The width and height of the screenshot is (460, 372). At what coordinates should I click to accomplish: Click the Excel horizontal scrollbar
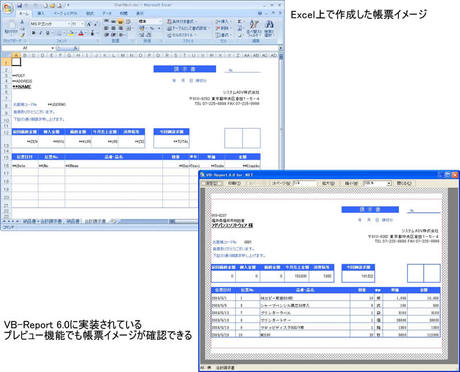(x=184, y=221)
